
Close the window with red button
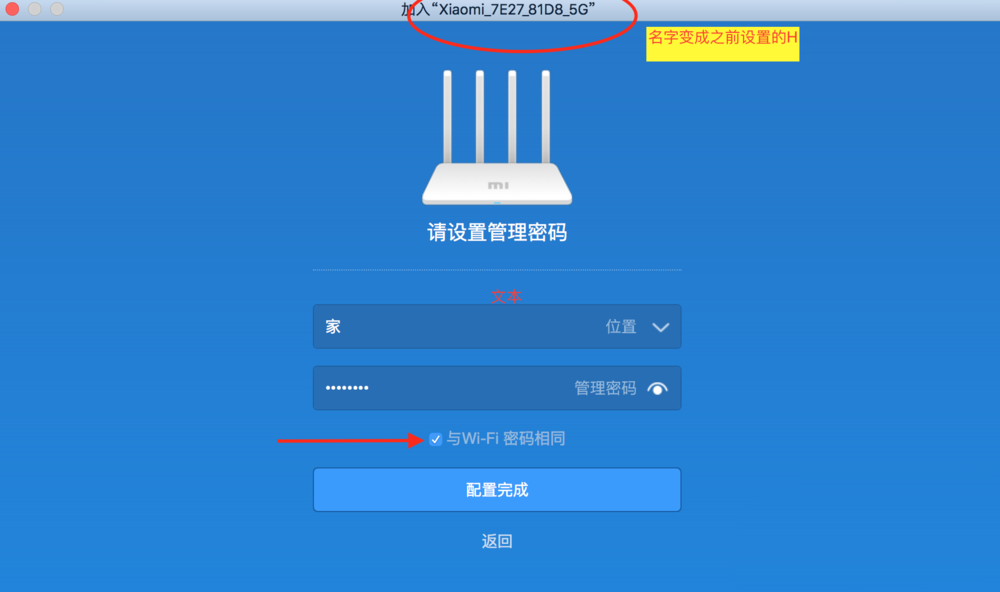click(x=12, y=9)
